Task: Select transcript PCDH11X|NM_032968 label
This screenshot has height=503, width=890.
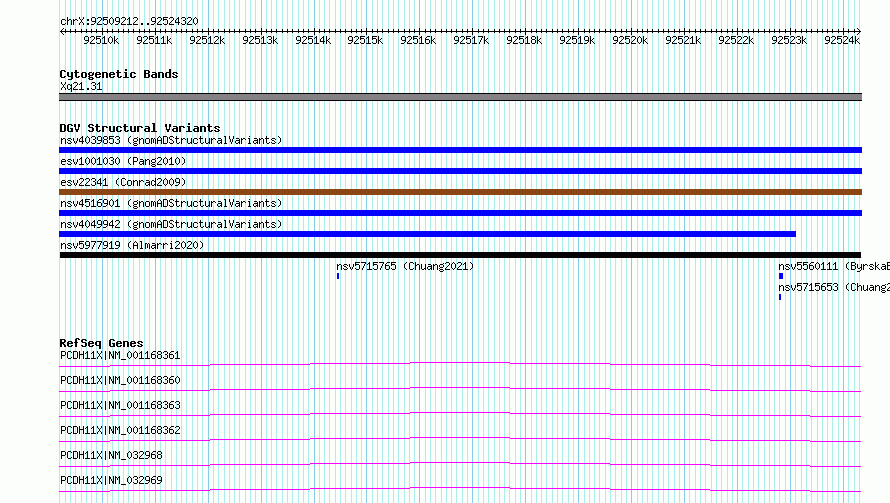Action: coord(111,455)
